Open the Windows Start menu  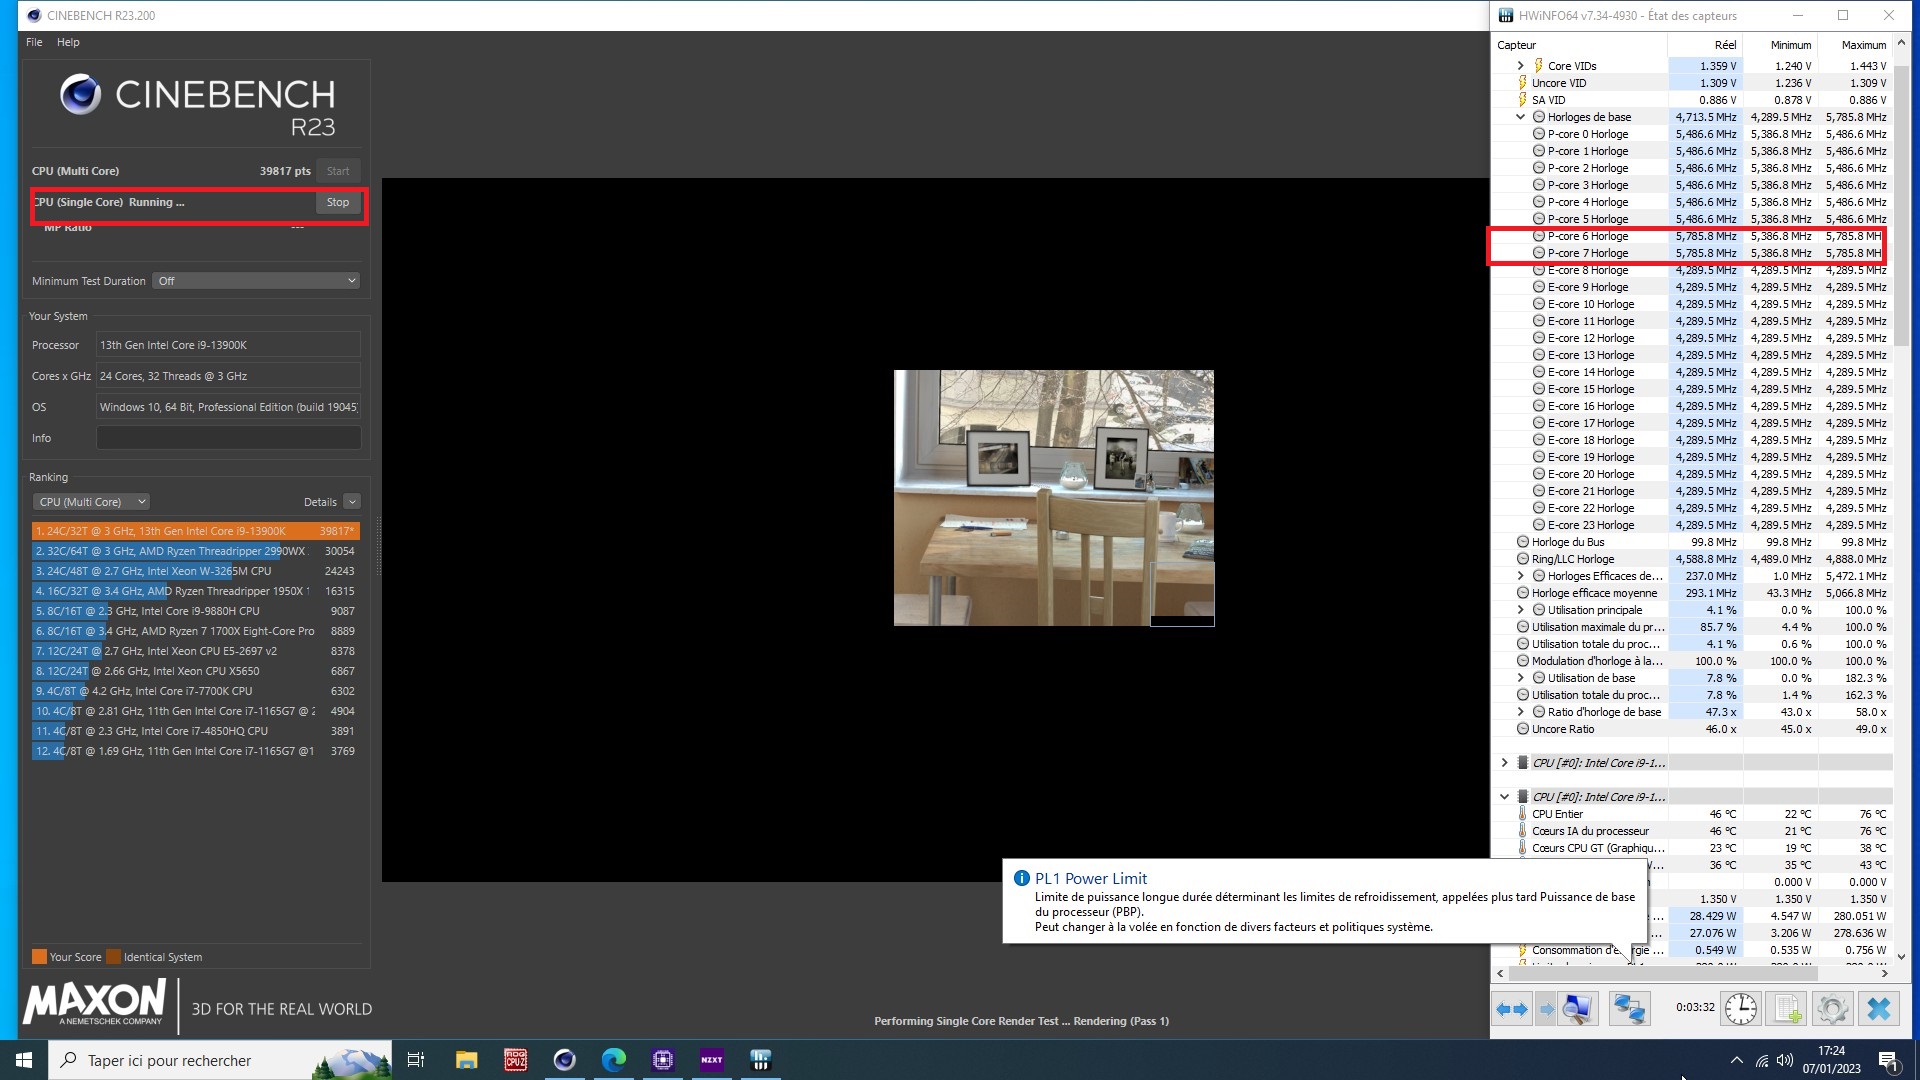coord(24,1060)
